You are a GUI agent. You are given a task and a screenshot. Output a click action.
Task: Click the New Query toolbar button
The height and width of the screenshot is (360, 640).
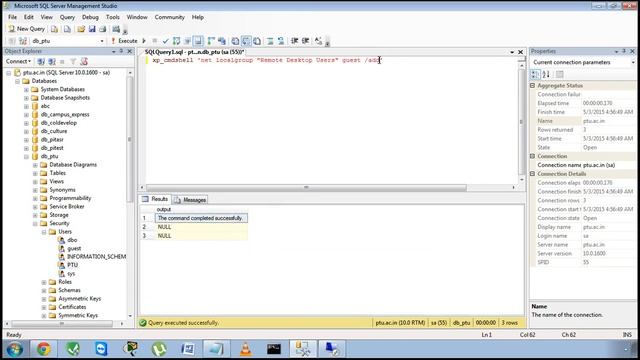(x=27, y=29)
